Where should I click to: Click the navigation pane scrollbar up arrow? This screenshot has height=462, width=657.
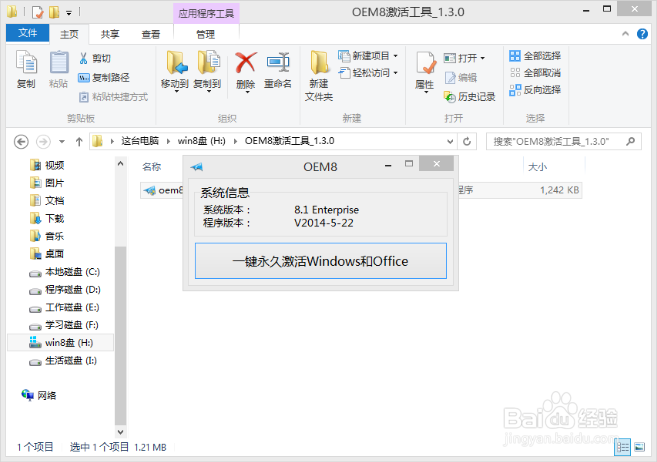coord(121,164)
